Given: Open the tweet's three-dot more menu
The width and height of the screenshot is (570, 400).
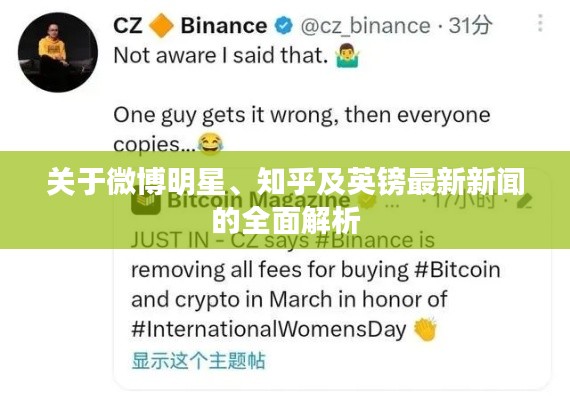Looking at the screenshot, I should point(540,23).
